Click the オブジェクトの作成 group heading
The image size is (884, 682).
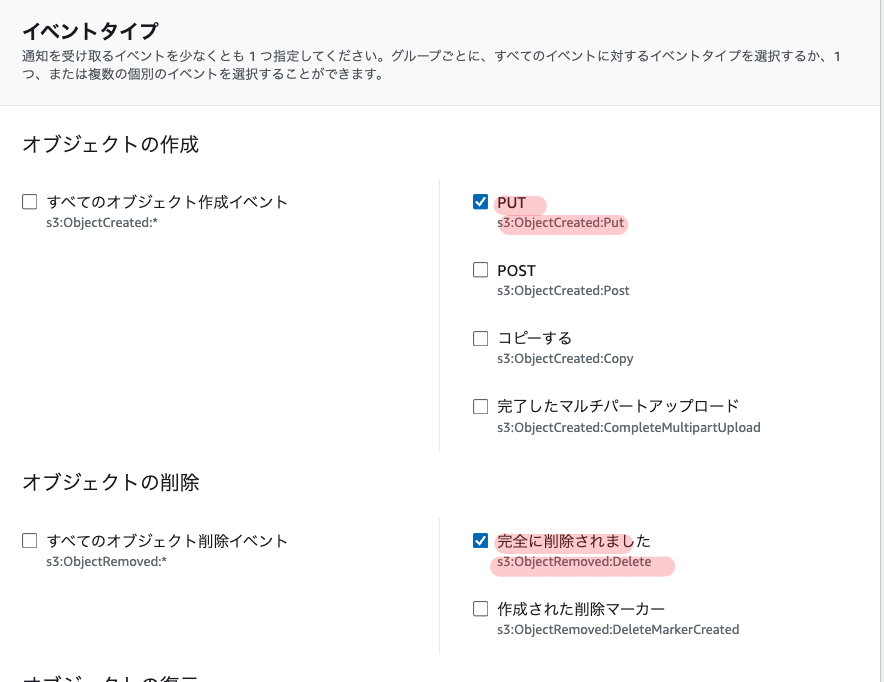[x=110, y=144]
